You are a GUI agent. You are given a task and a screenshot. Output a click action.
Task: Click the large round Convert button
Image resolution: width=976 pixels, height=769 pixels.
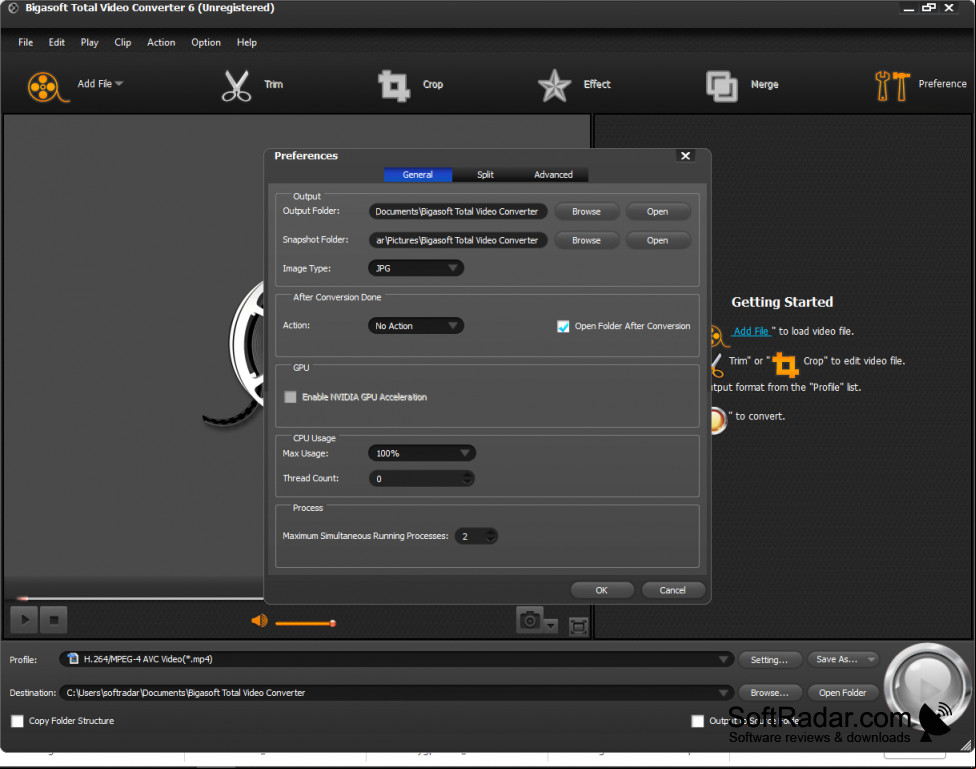[927, 686]
